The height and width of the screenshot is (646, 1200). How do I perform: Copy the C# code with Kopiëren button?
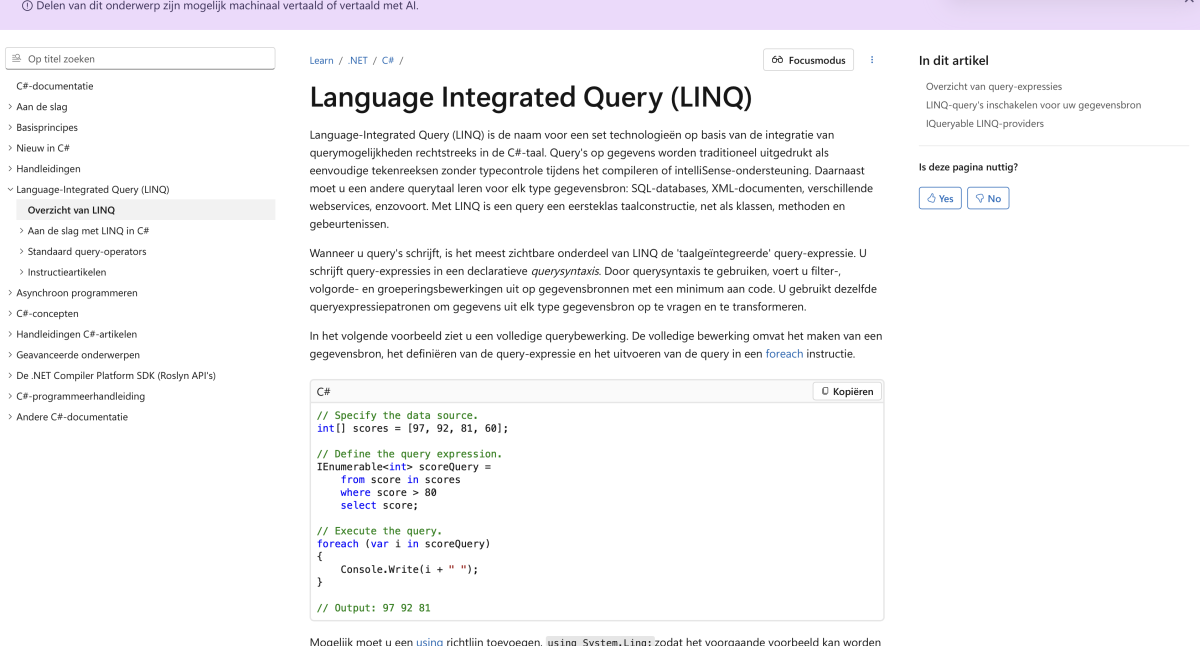pos(847,391)
